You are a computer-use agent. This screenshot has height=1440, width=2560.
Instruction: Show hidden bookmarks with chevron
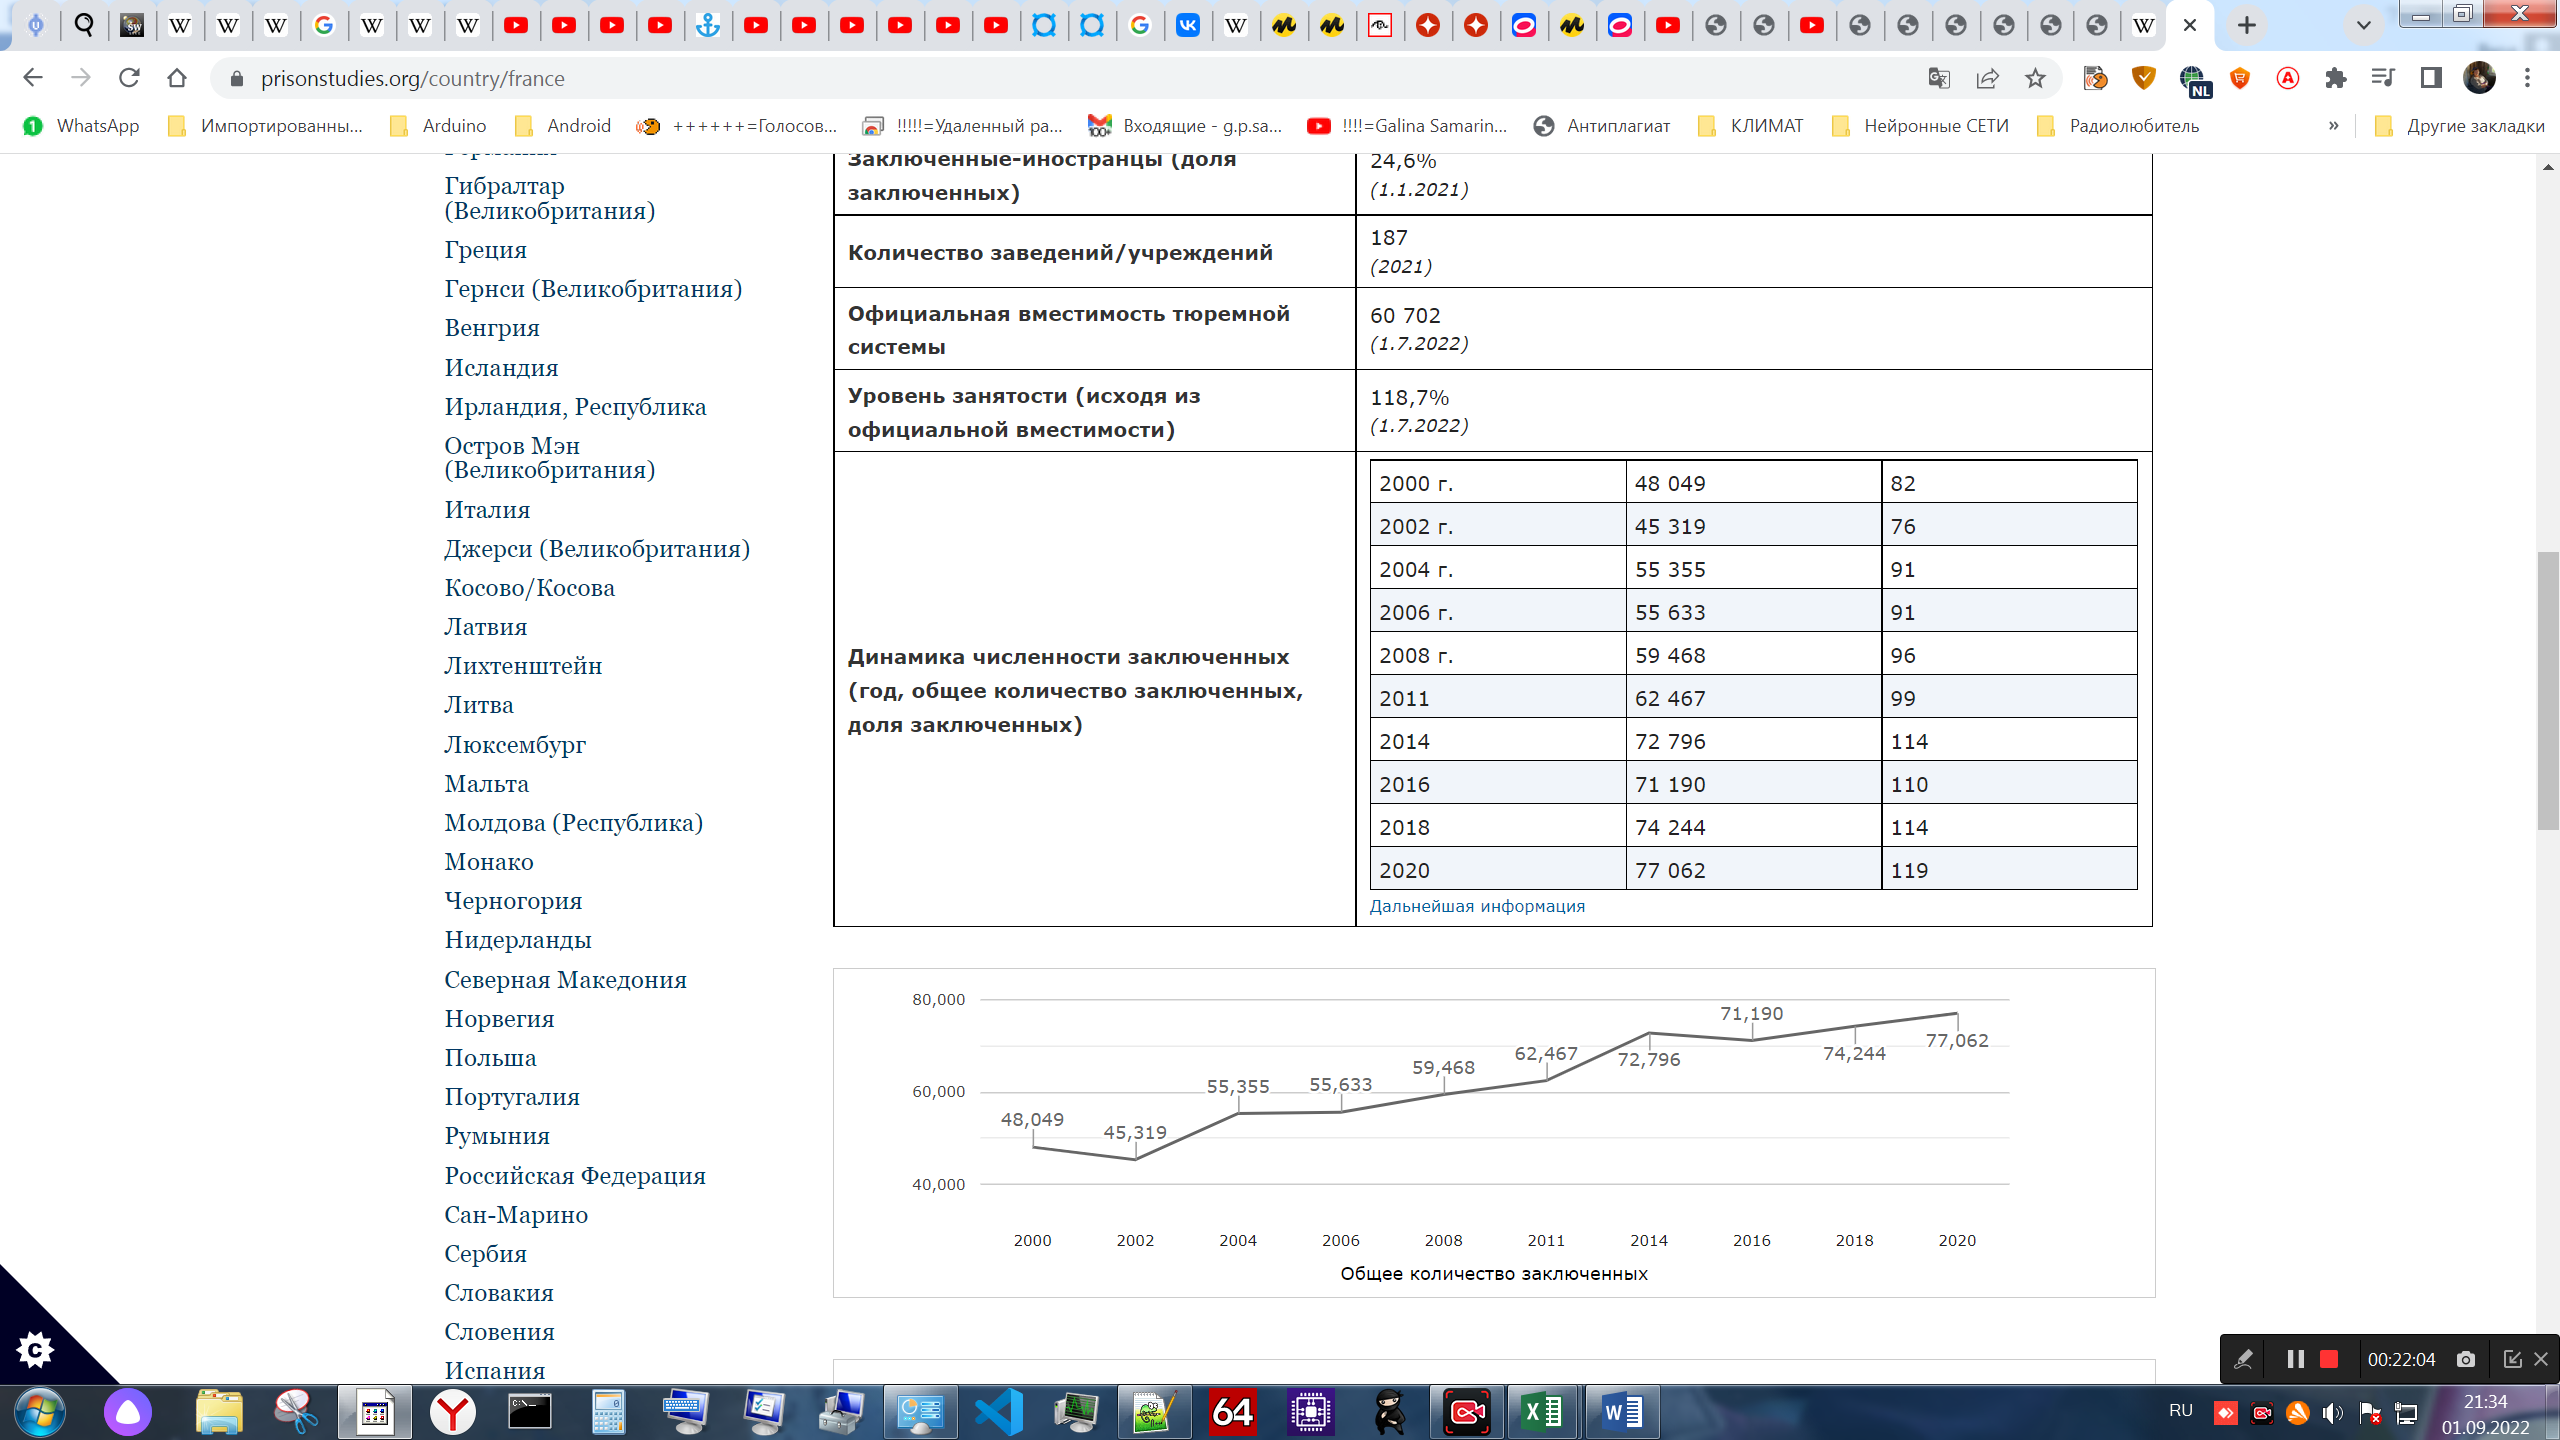pyautogui.click(x=2334, y=126)
